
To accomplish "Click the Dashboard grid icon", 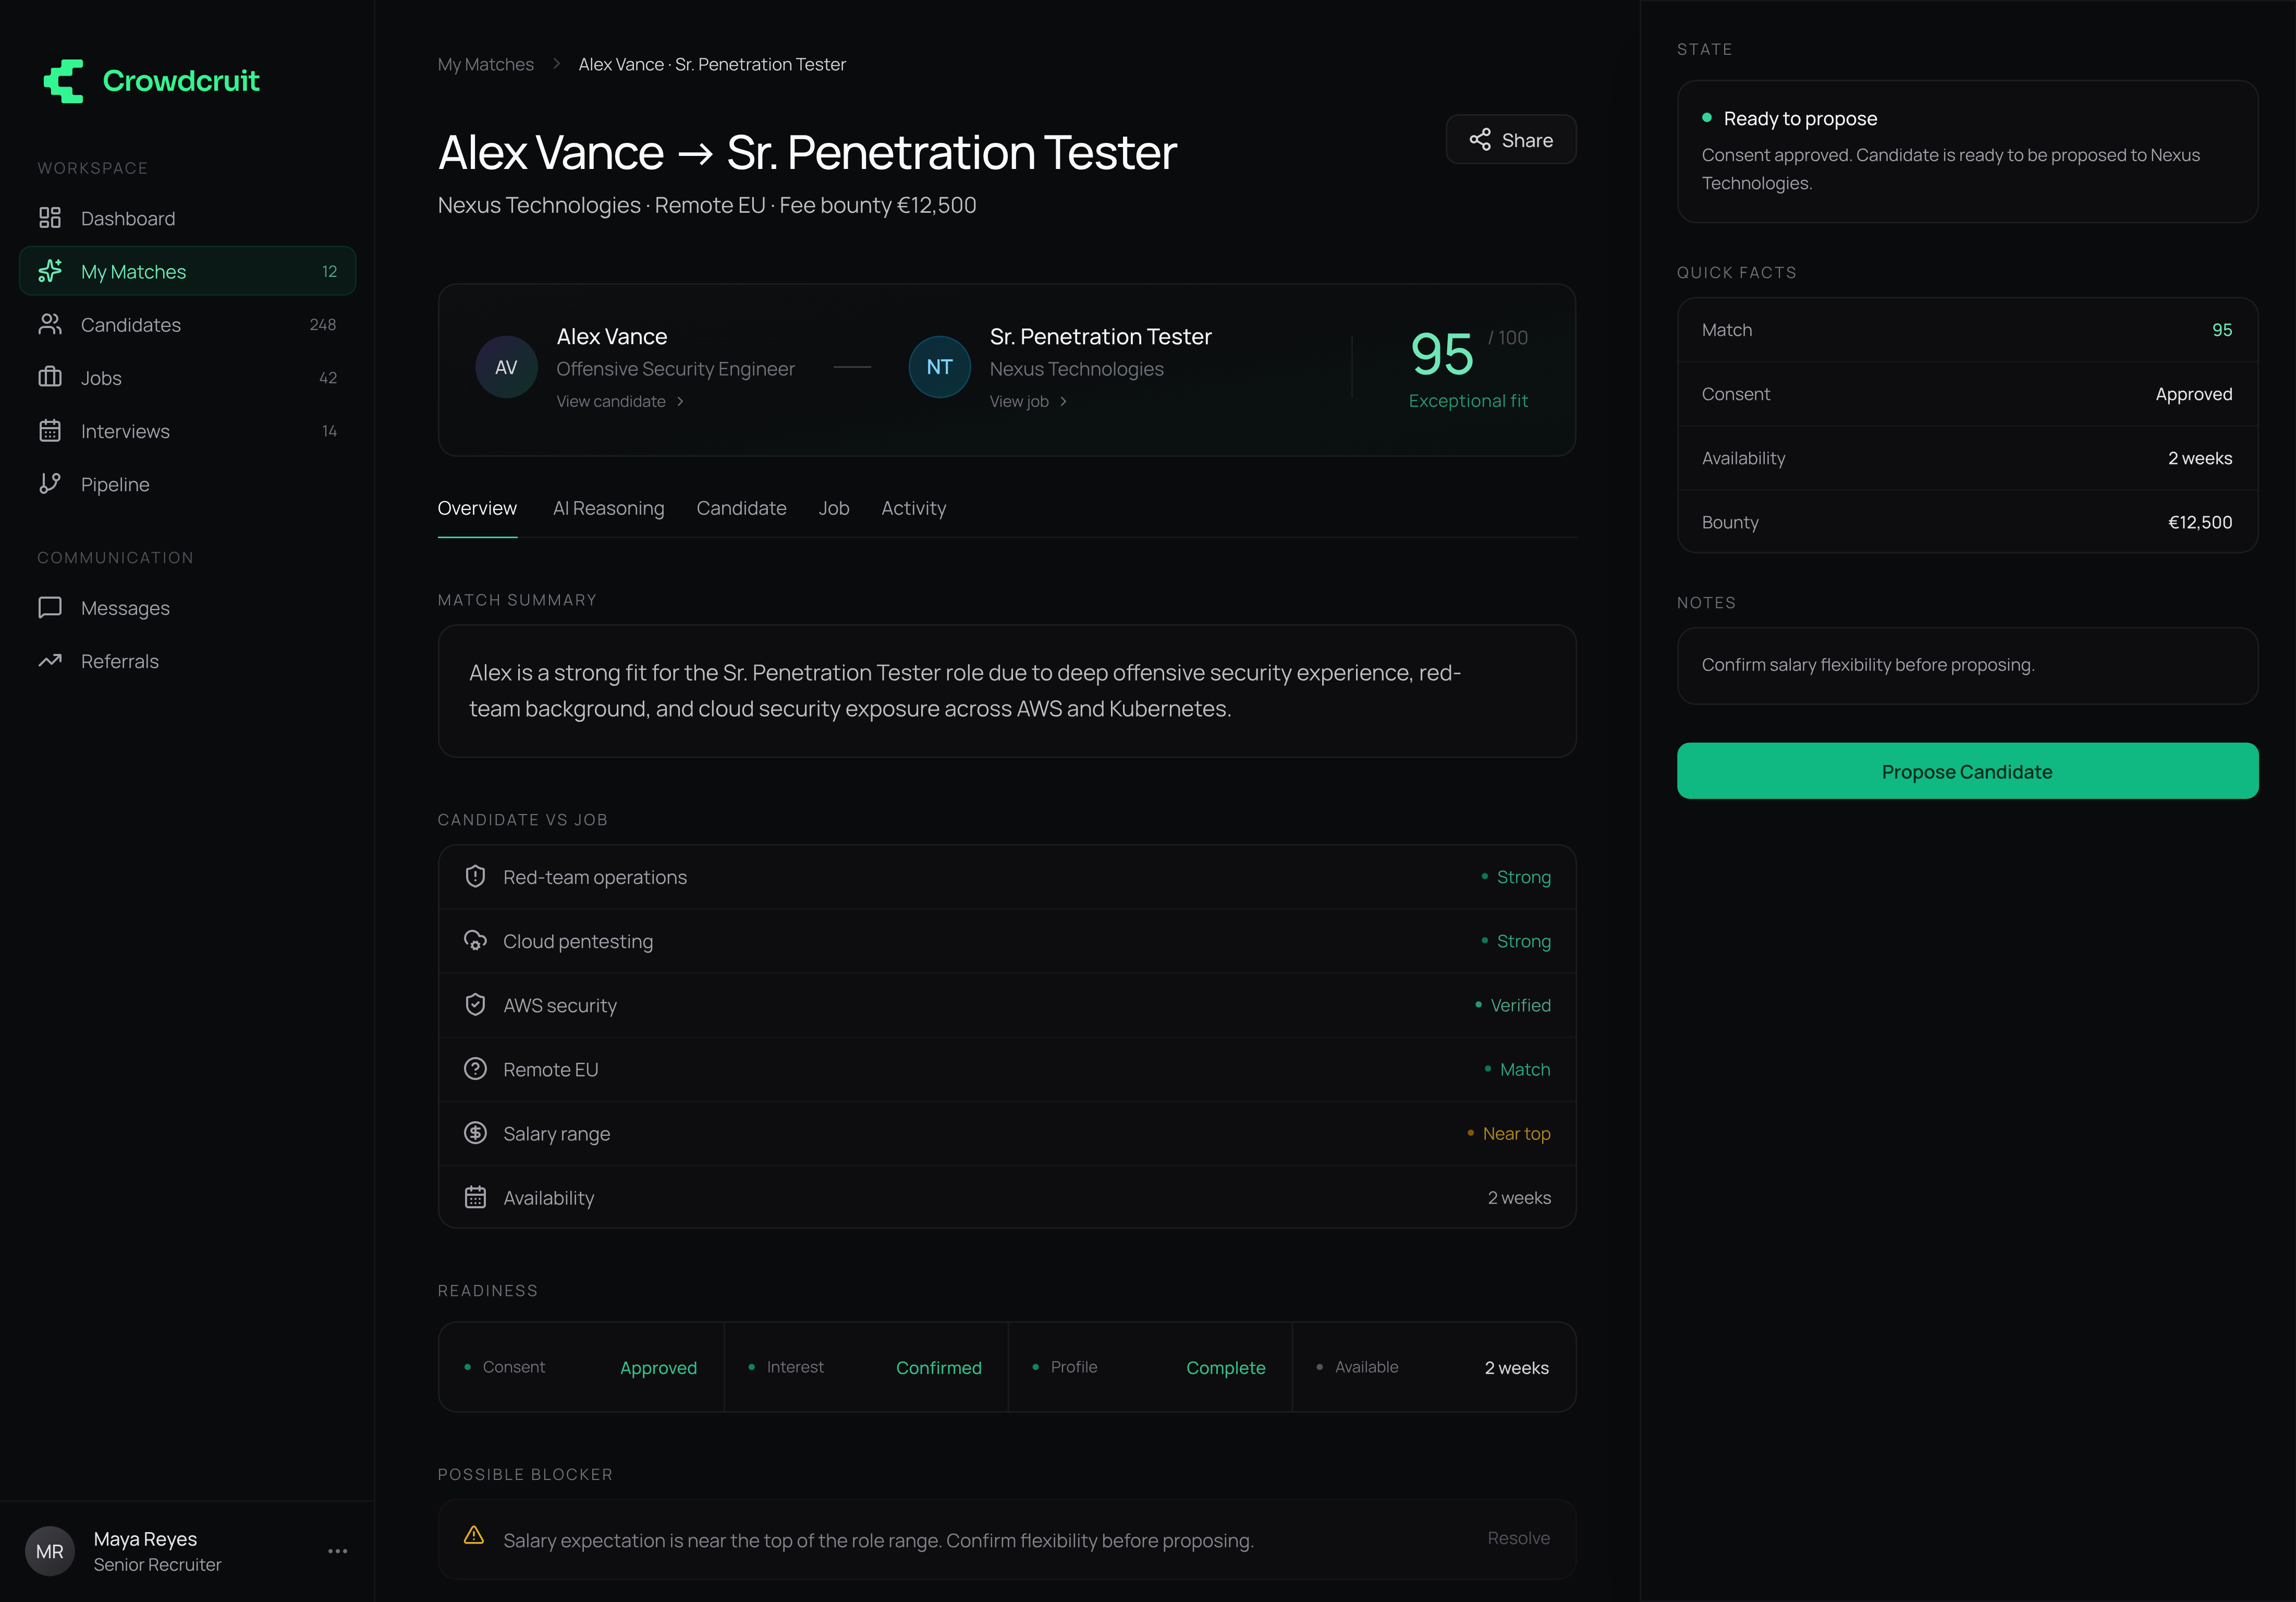I will click(50, 218).
